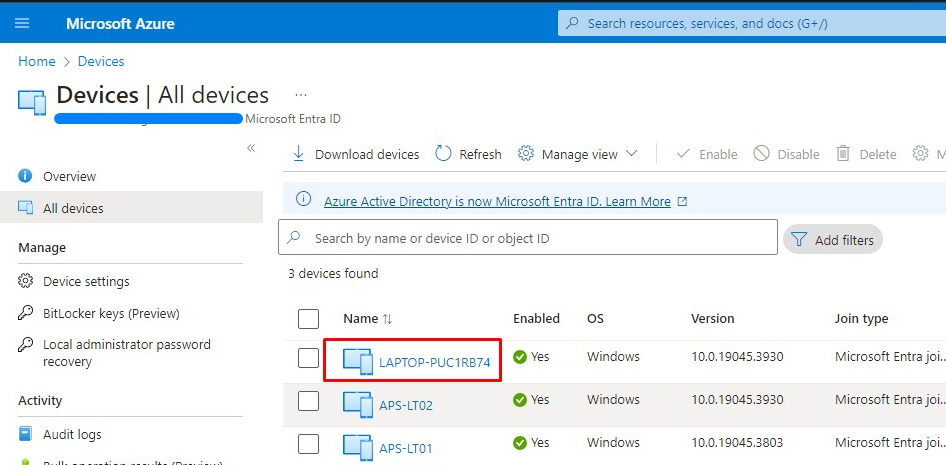
Task: Toggle the select-all checkbox in table header
Action: [308, 319]
